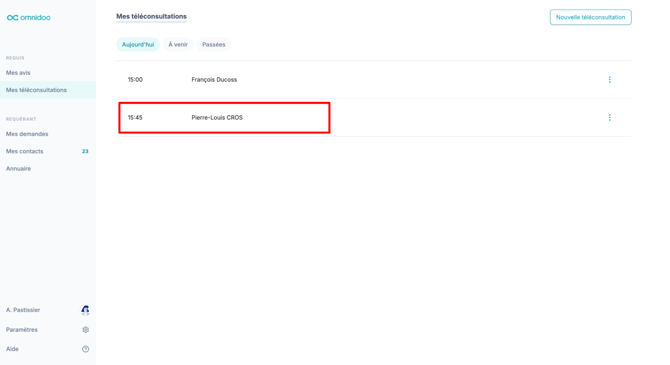
Task: Open the Aide link in sidebar
Action: point(12,349)
